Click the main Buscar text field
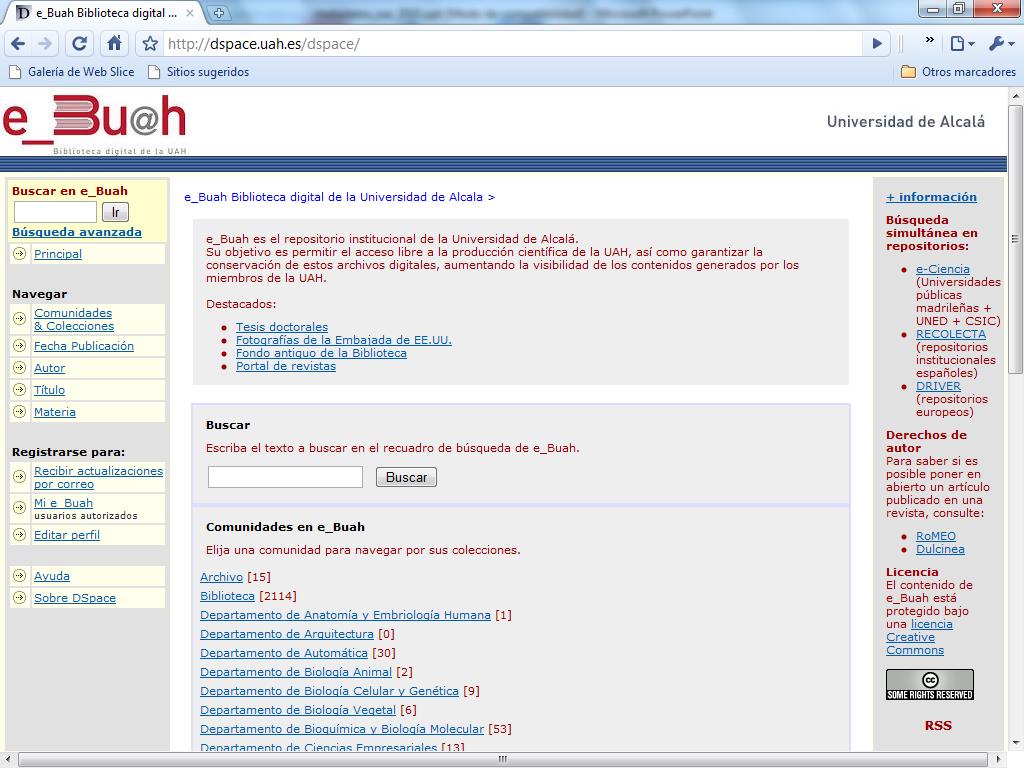Viewport: 1024px width, 768px height. point(285,477)
